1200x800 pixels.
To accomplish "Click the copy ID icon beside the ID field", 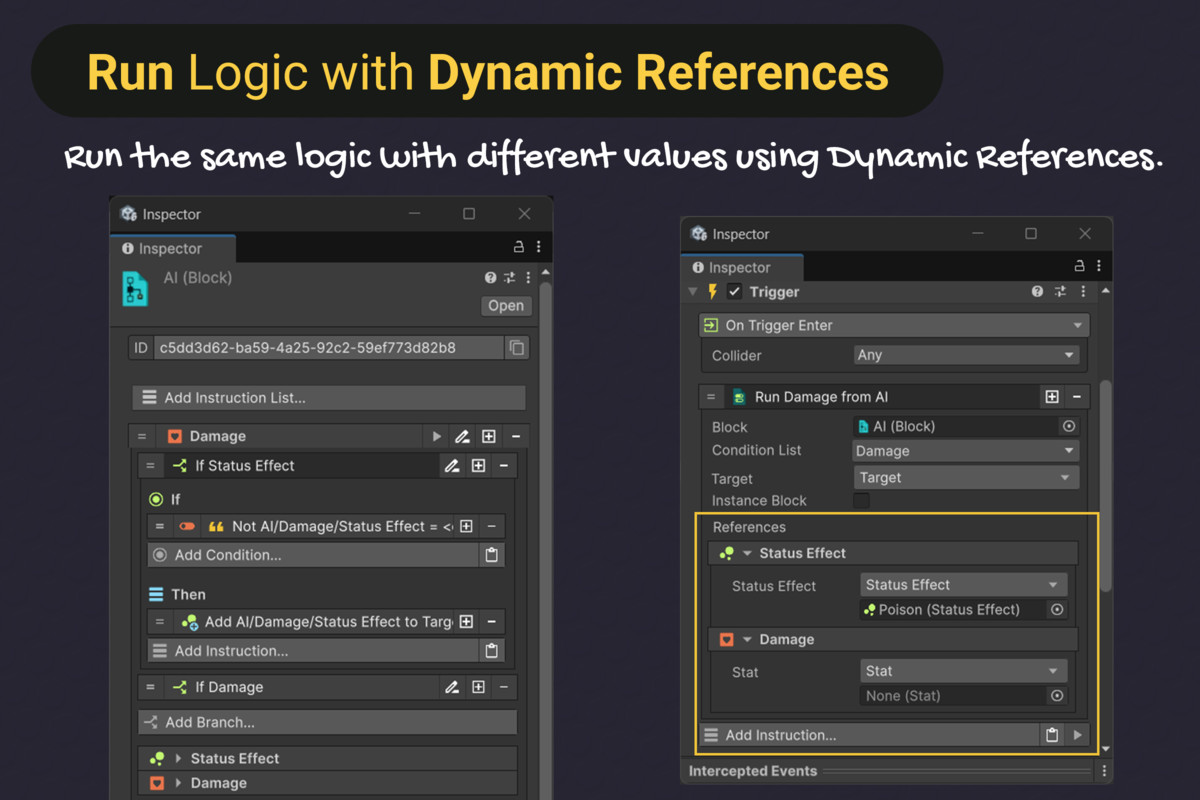I will (x=517, y=348).
